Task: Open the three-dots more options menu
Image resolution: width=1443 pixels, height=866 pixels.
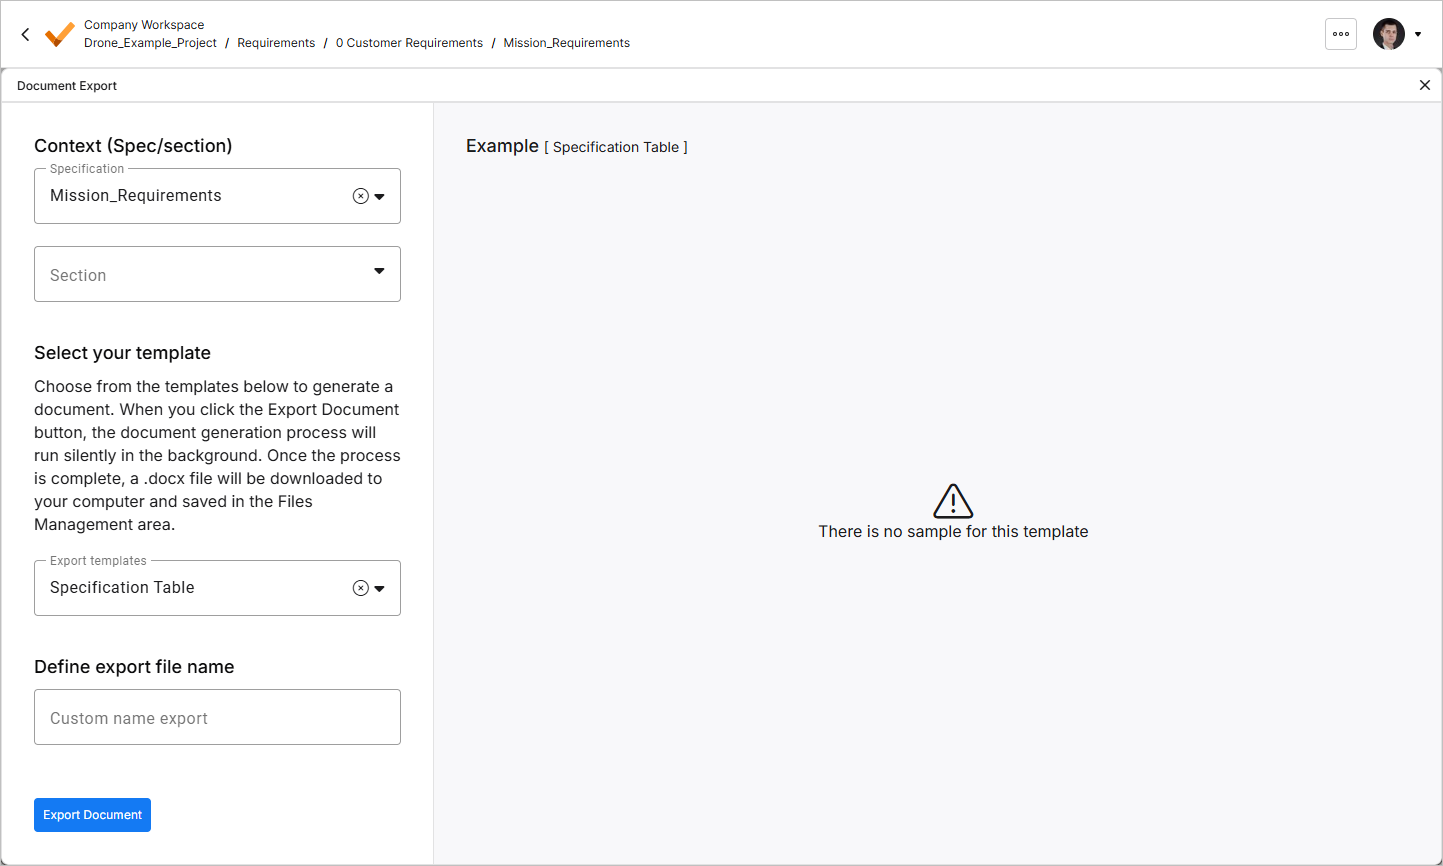Action: pyautogui.click(x=1341, y=34)
